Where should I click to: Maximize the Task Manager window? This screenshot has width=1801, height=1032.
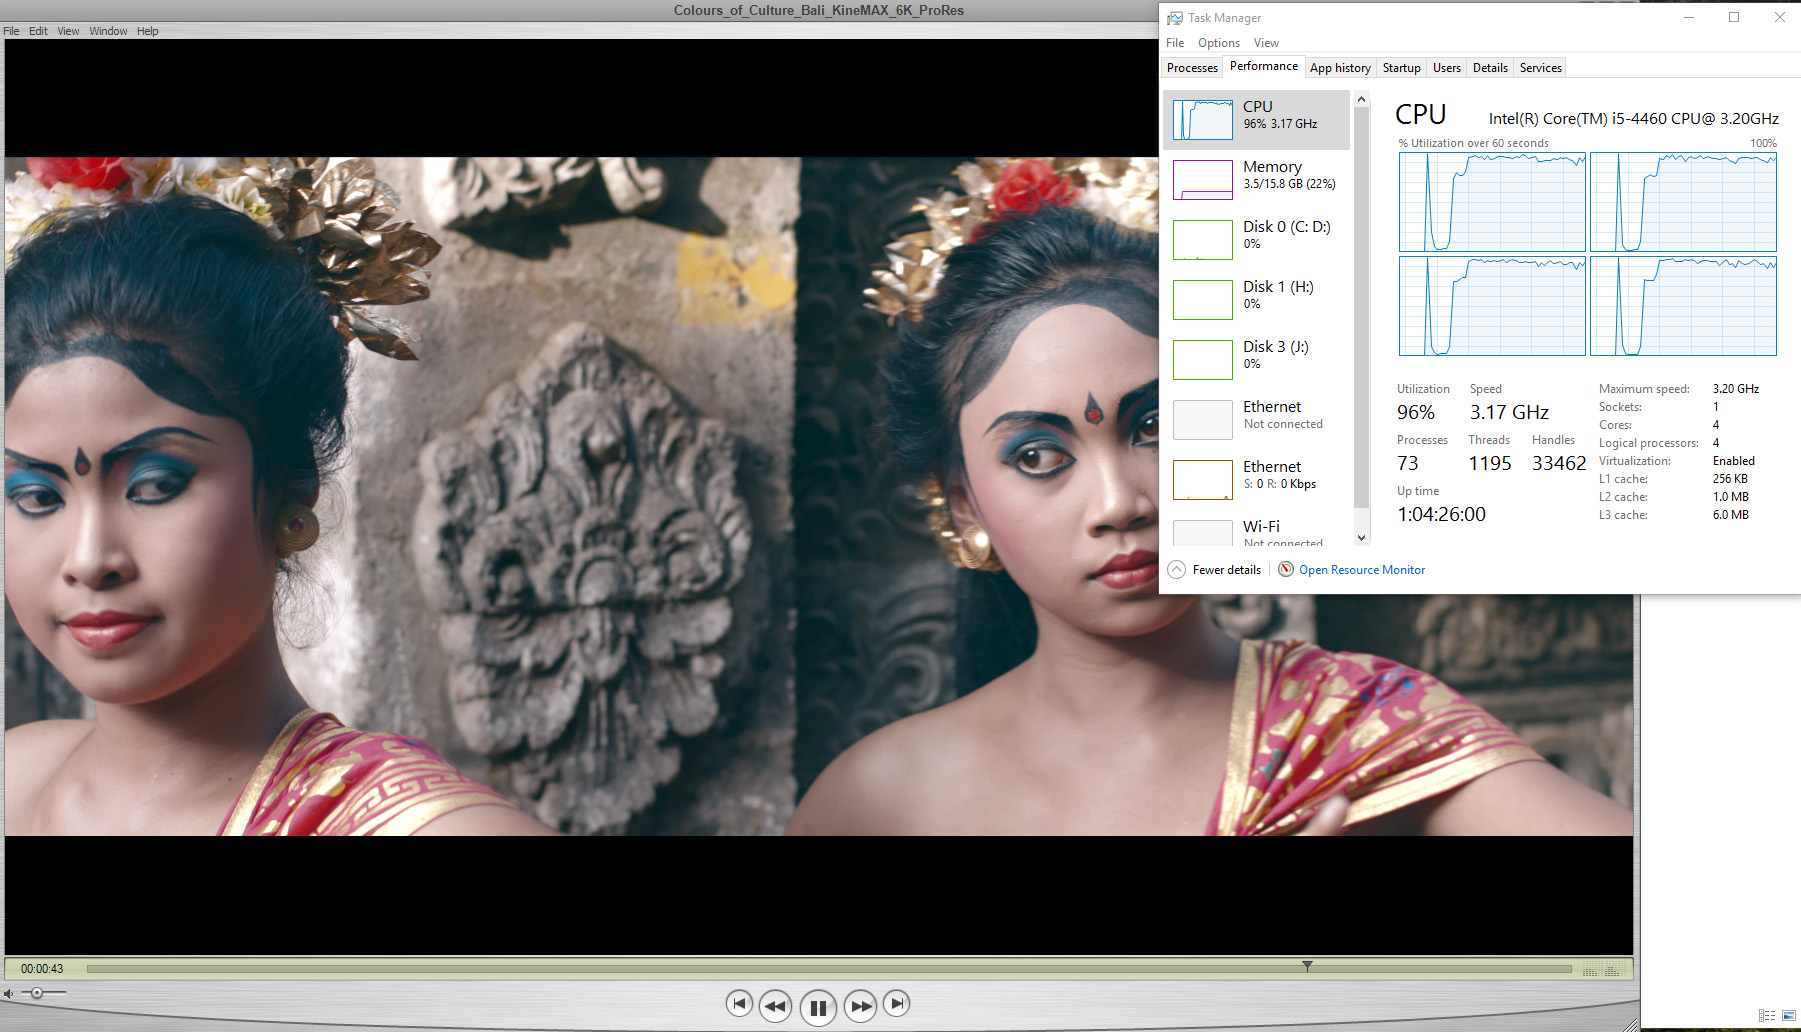tap(1734, 17)
